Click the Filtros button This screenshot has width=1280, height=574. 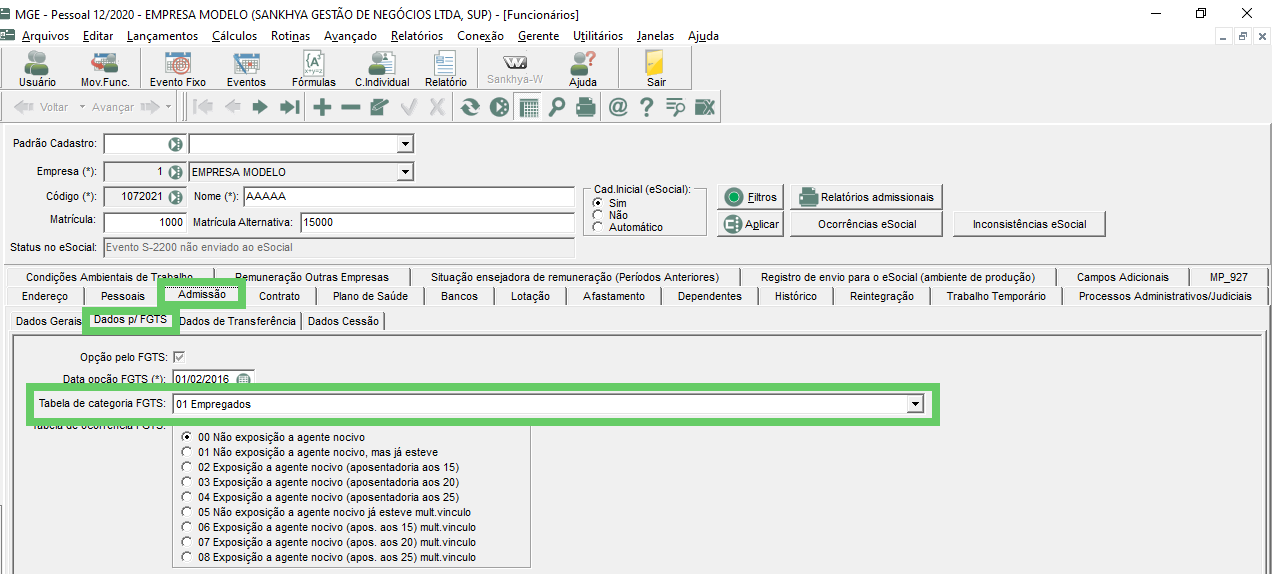pyautogui.click(x=750, y=197)
